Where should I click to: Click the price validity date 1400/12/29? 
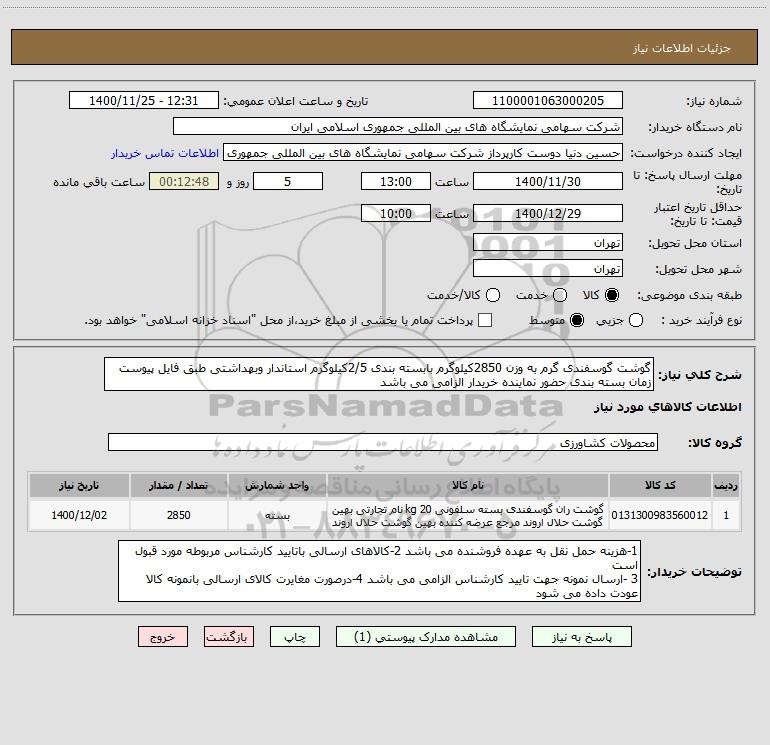click(548, 214)
